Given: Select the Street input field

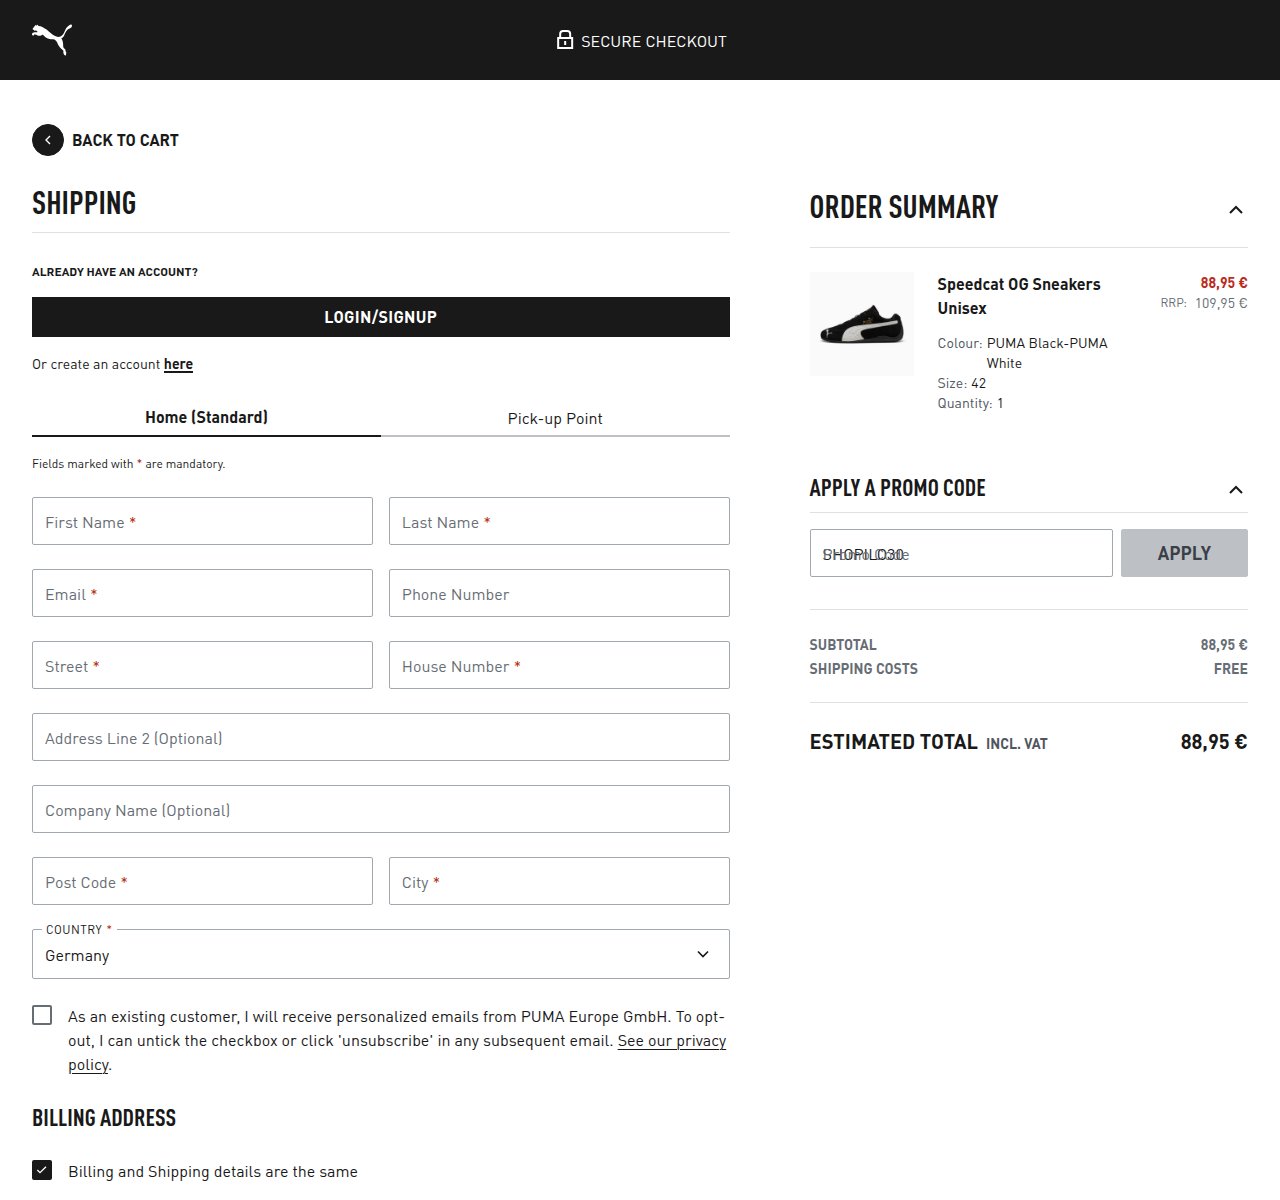Looking at the screenshot, I should tap(202, 665).
